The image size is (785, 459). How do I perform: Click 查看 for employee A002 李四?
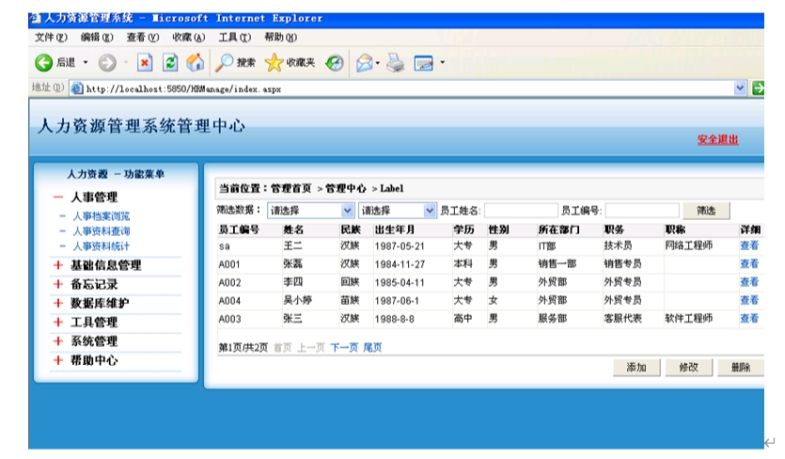point(749,282)
